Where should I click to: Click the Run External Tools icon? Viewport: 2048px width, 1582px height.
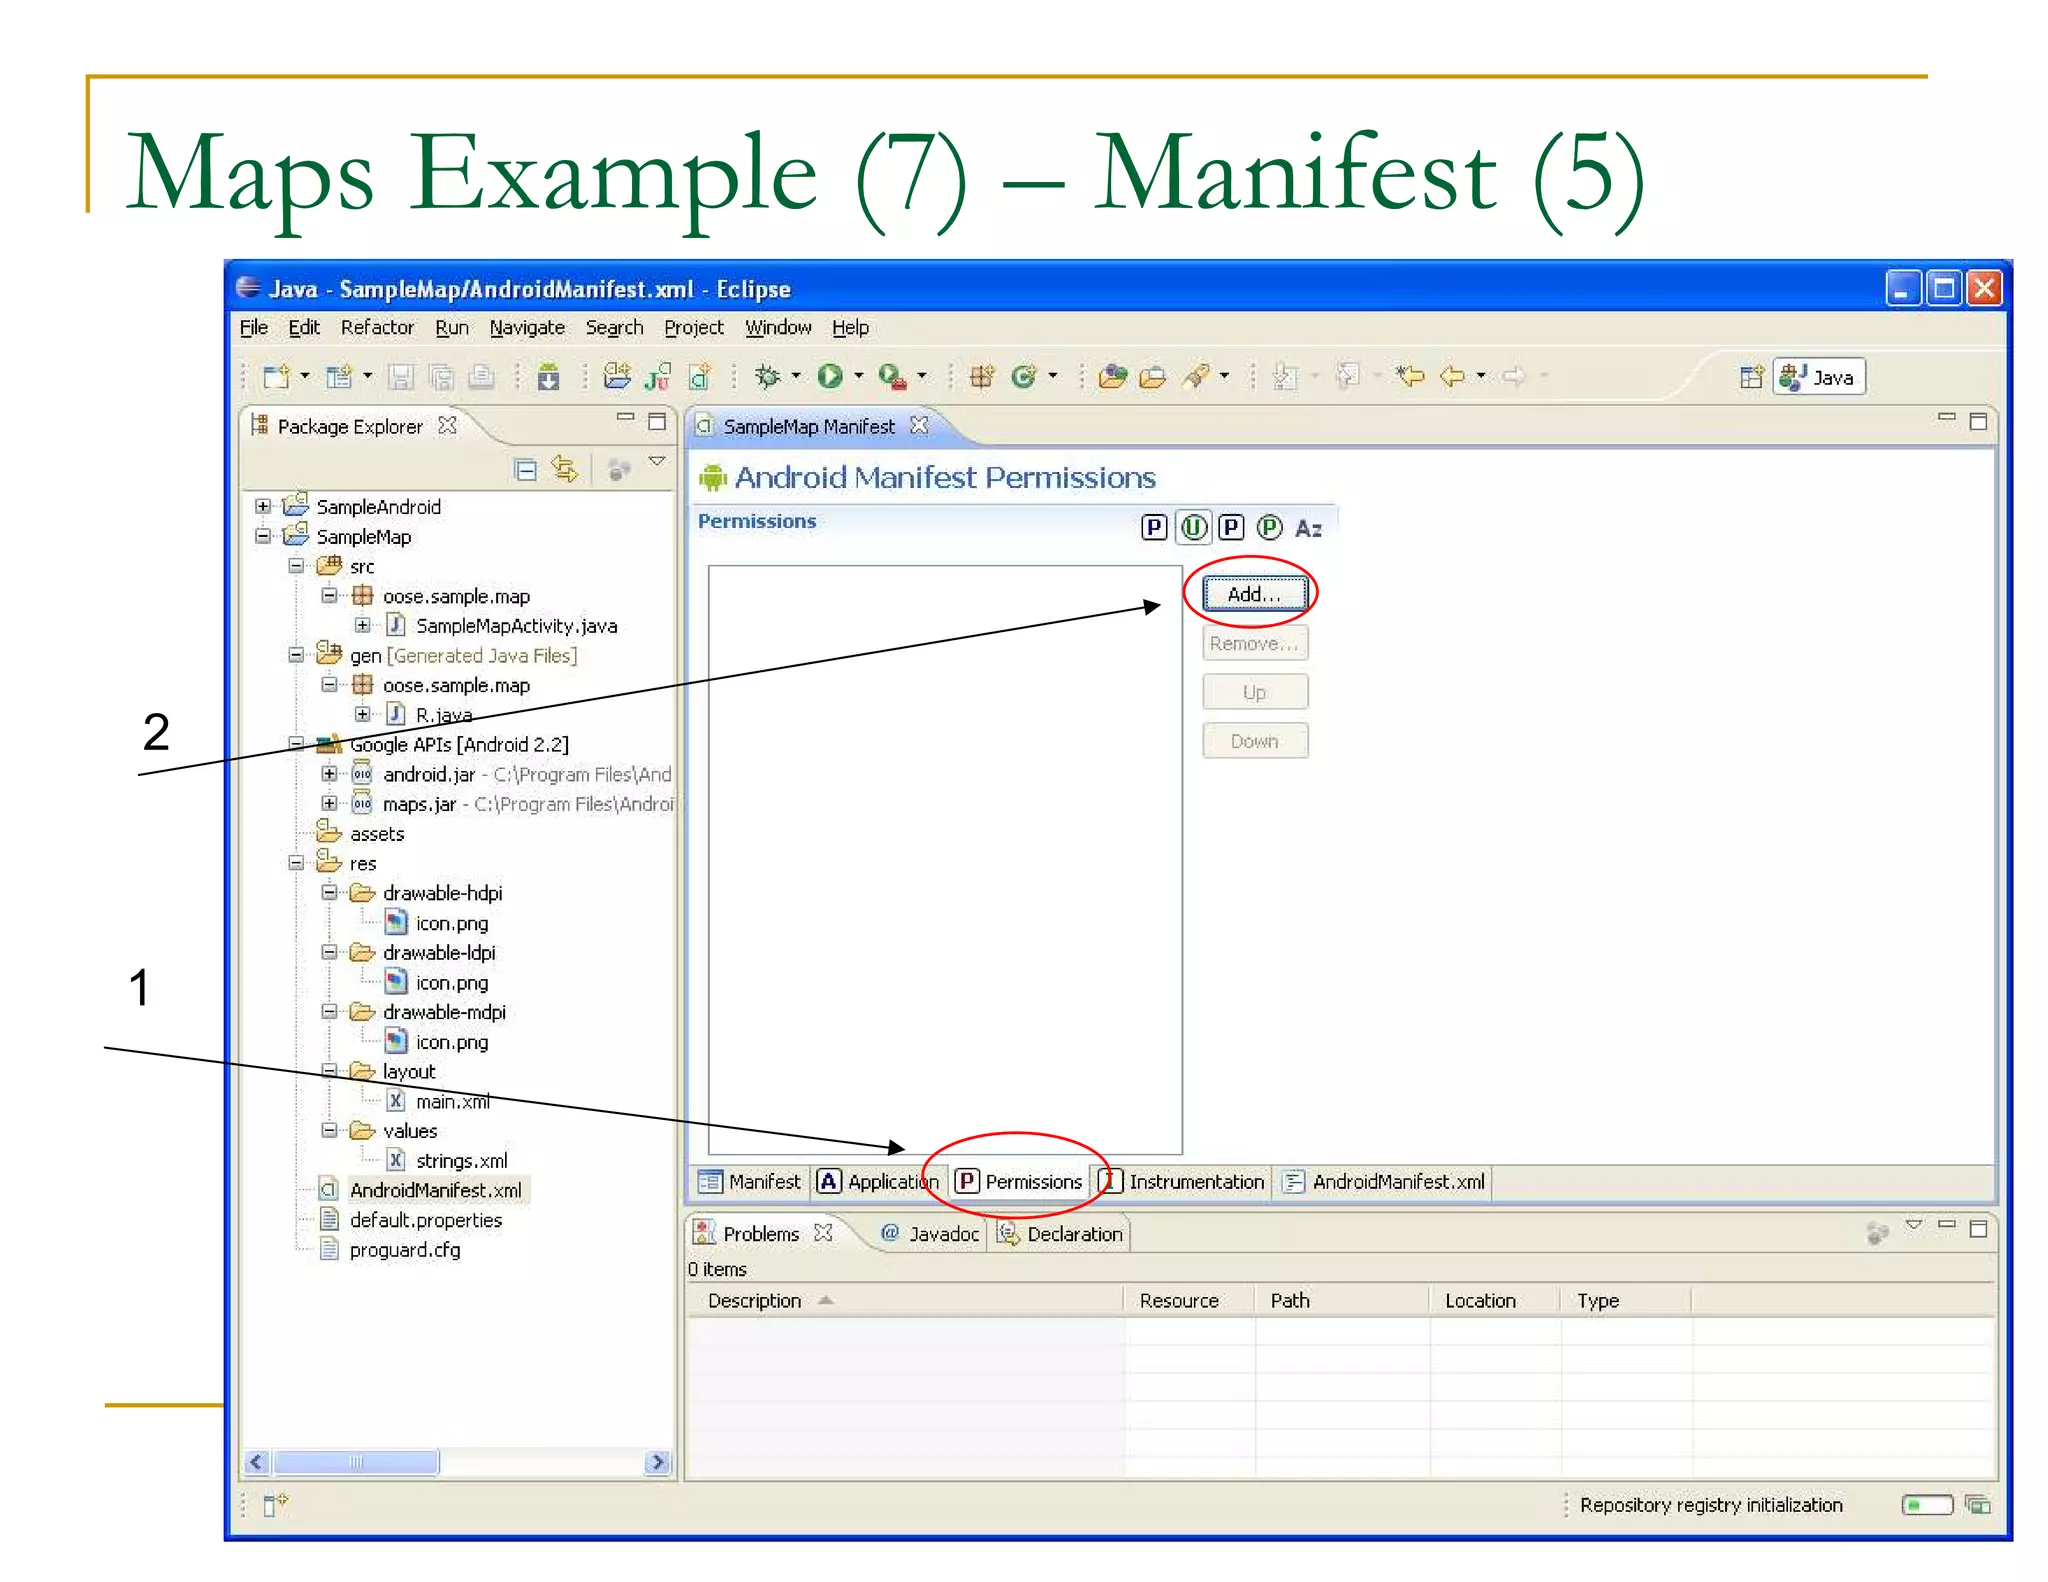[892, 377]
